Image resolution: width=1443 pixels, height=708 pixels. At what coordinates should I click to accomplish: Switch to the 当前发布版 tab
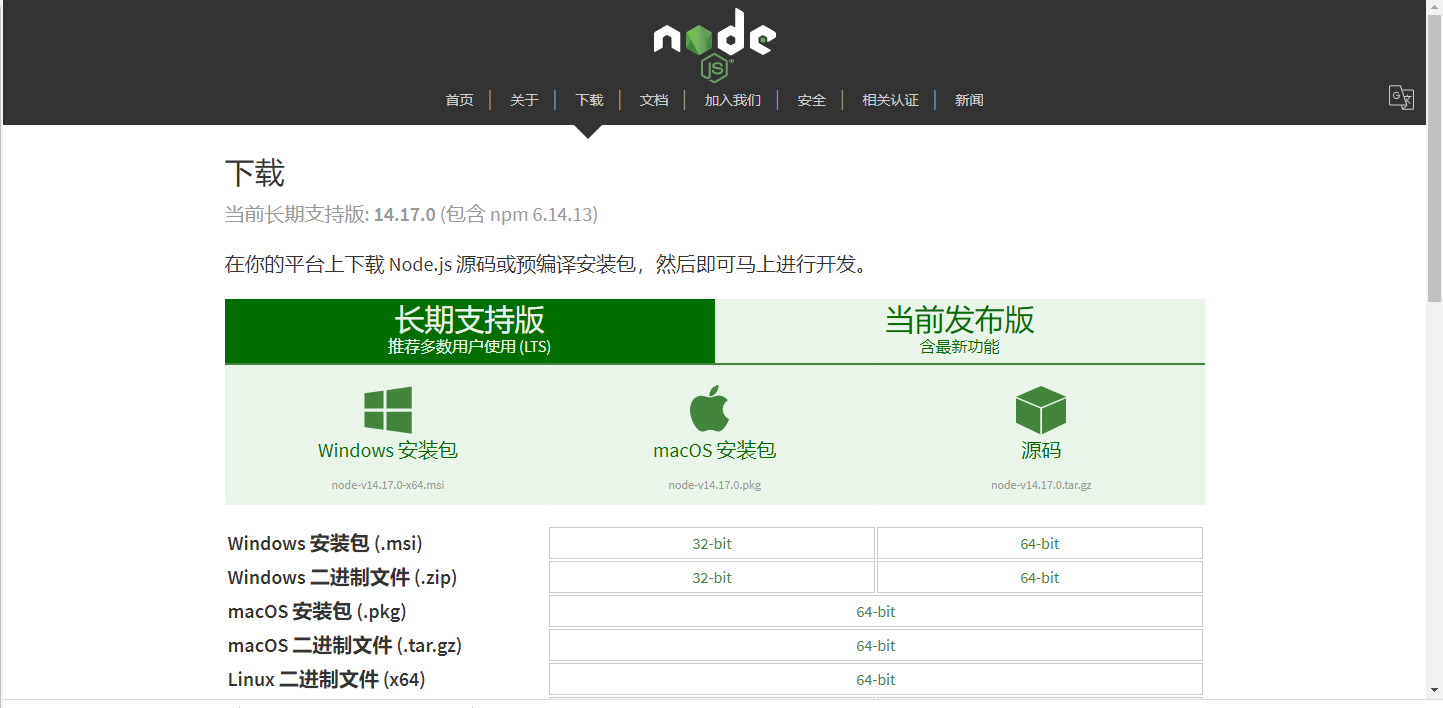click(x=960, y=331)
